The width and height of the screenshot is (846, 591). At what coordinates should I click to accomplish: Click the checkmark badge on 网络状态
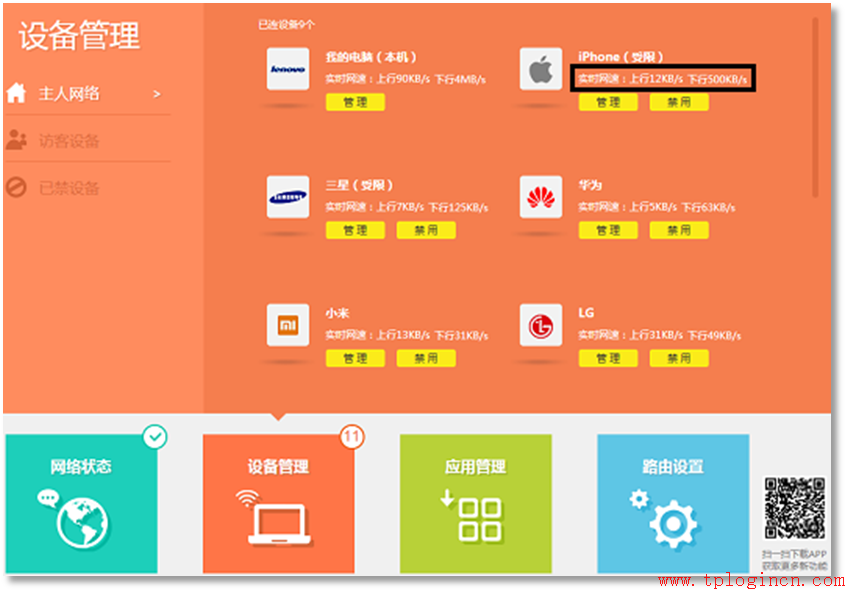tap(155, 435)
